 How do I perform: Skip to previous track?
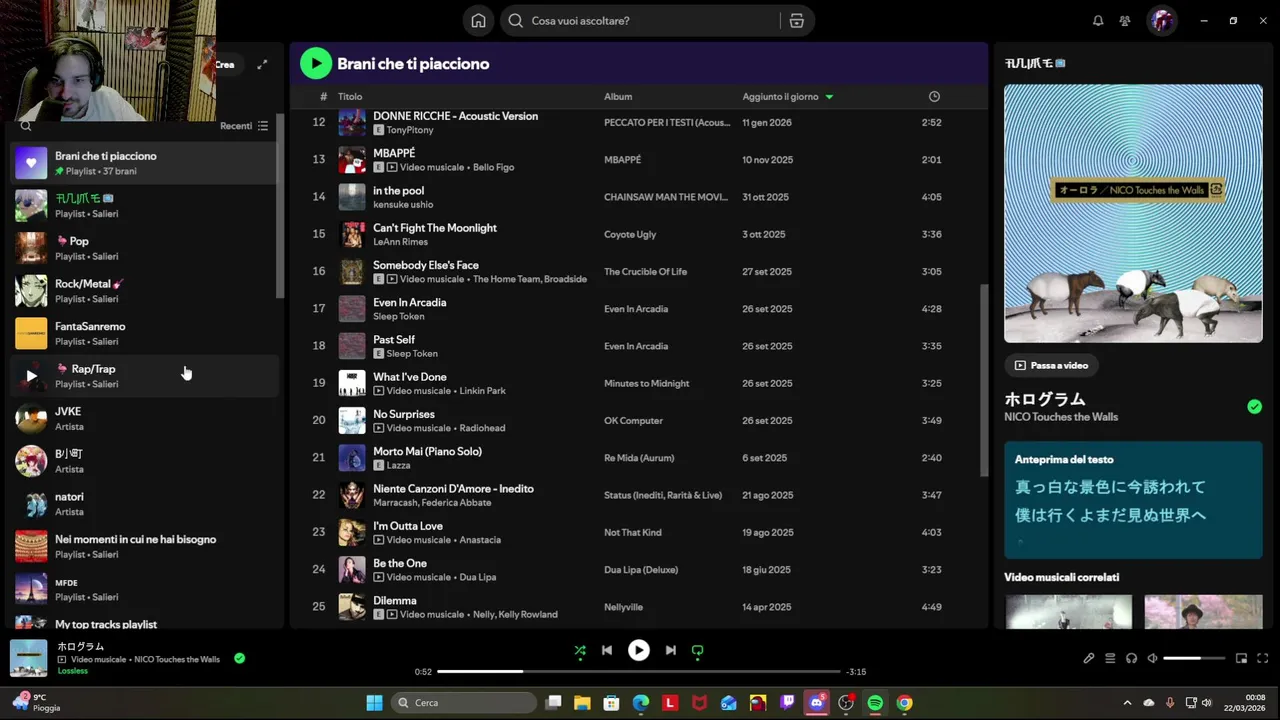(x=606, y=650)
